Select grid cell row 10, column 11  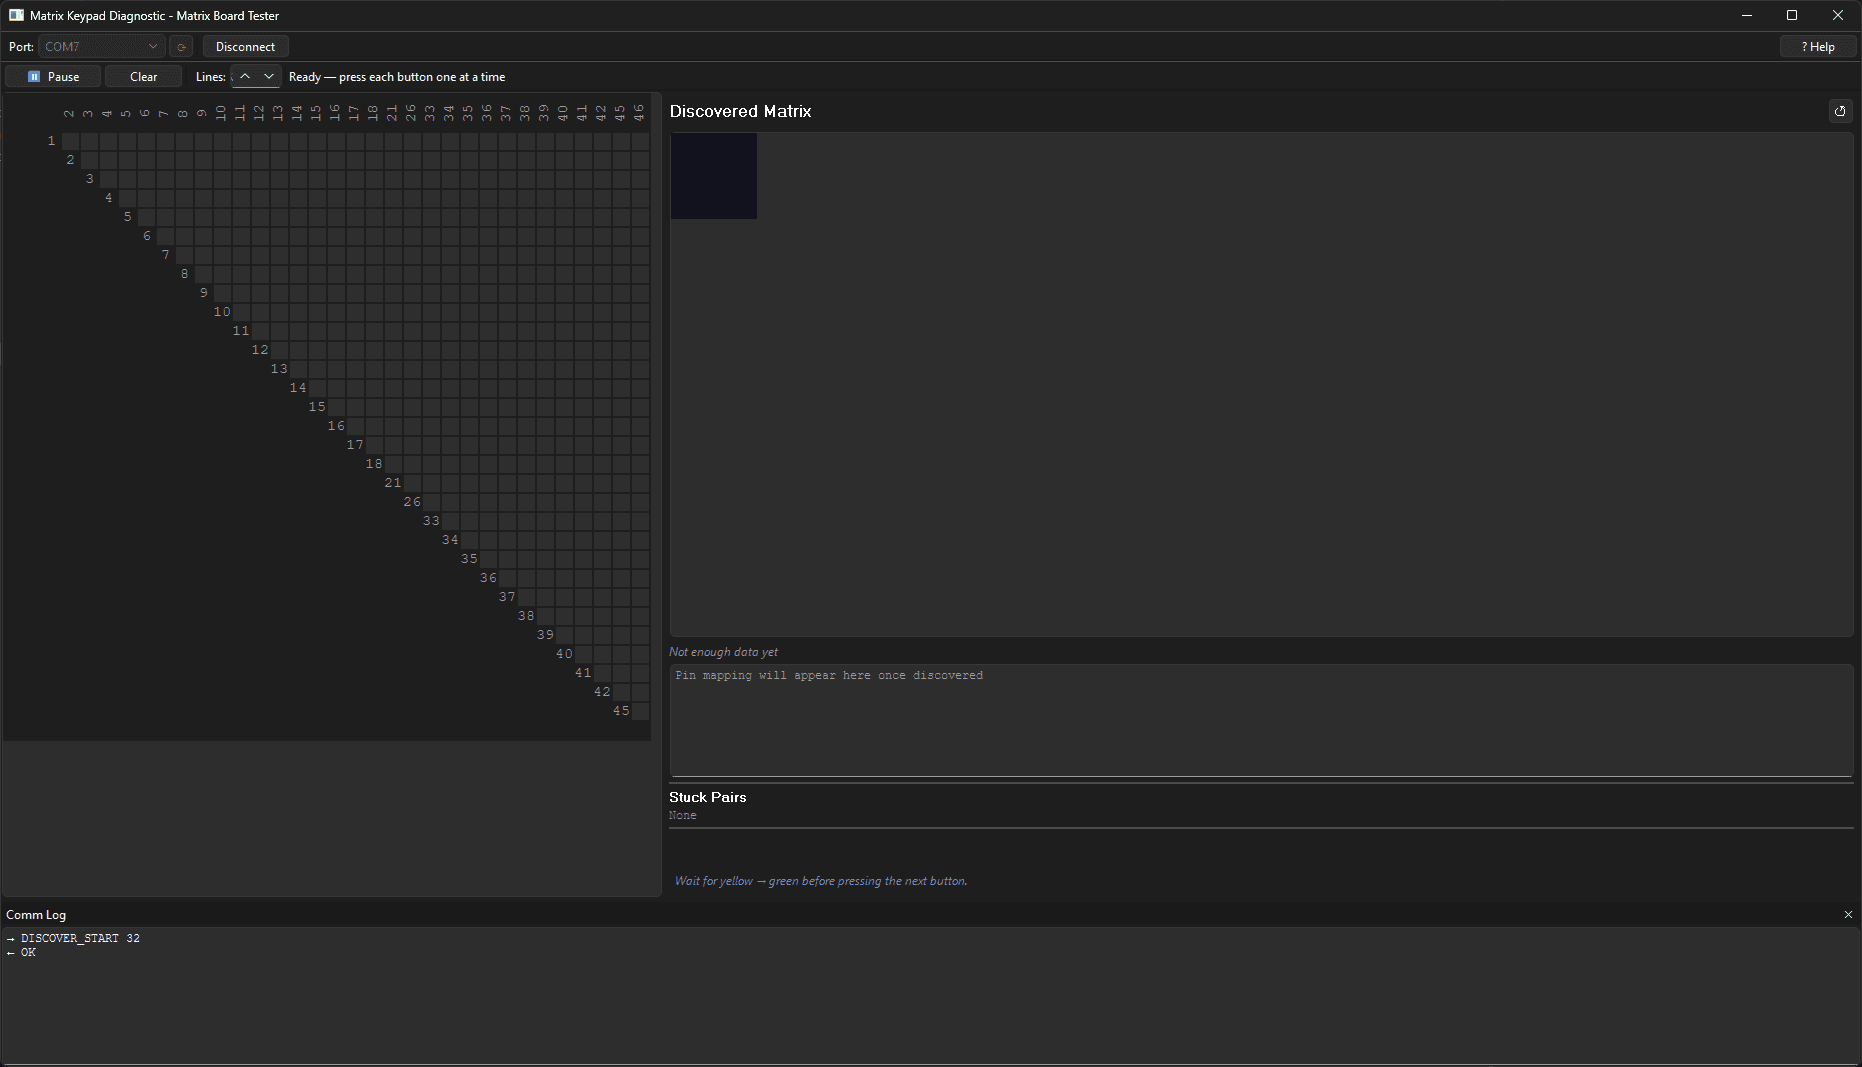tap(242, 312)
